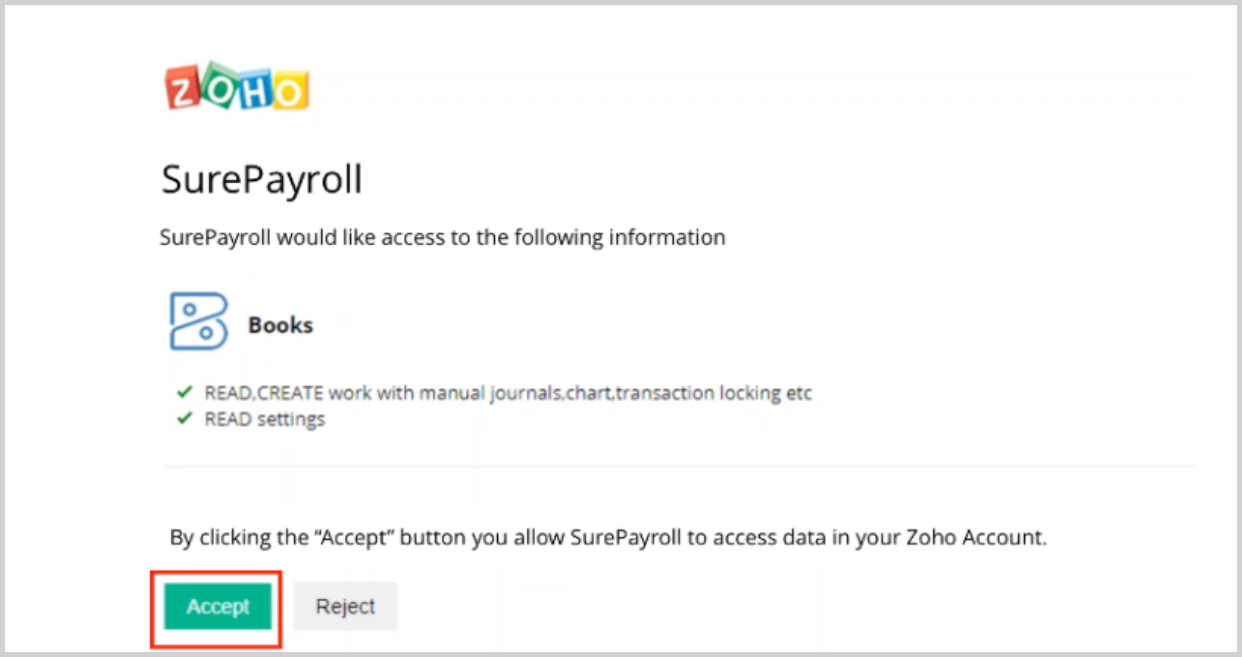1242x657 pixels.
Task: Click checkmark beside READ,CREATE manual journals permission
Action: pos(184,392)
